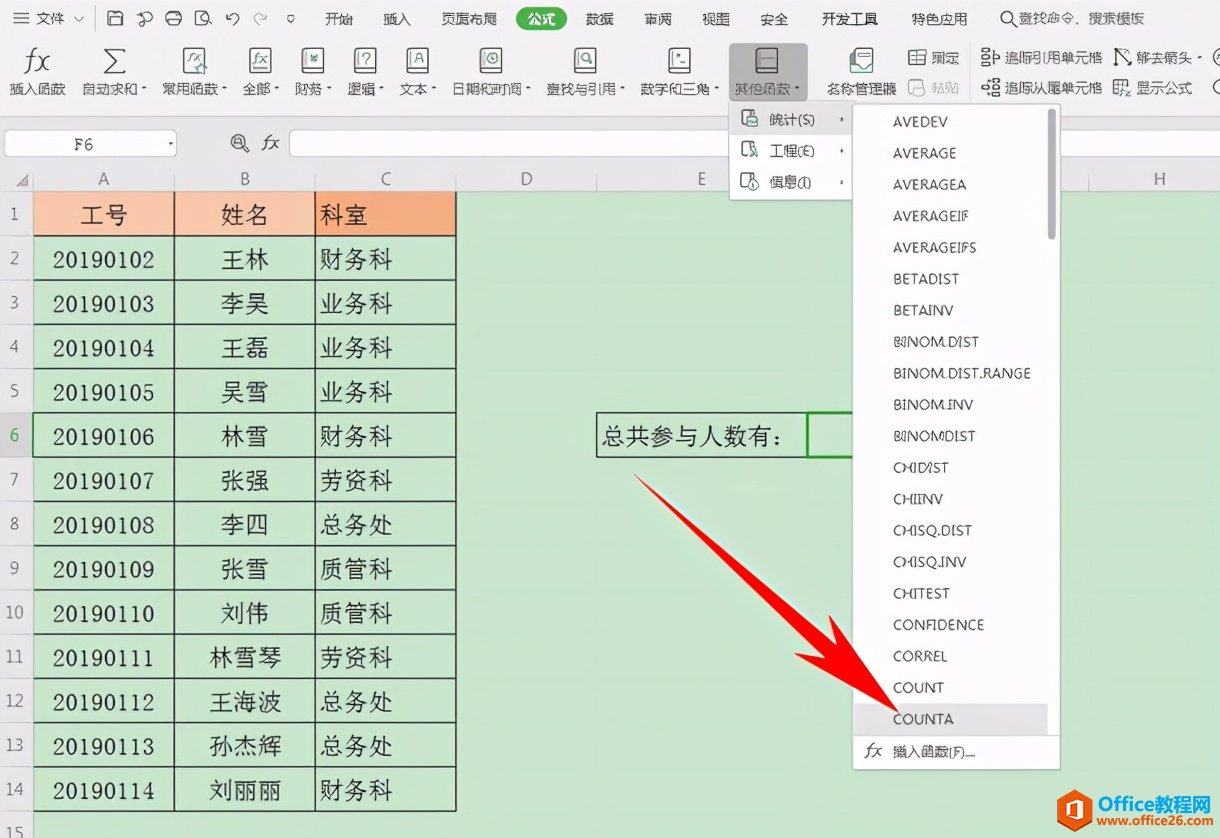Click the Redo arrow icon
The height and width of the screenshot is (838, 1220).
pos(261,19)
